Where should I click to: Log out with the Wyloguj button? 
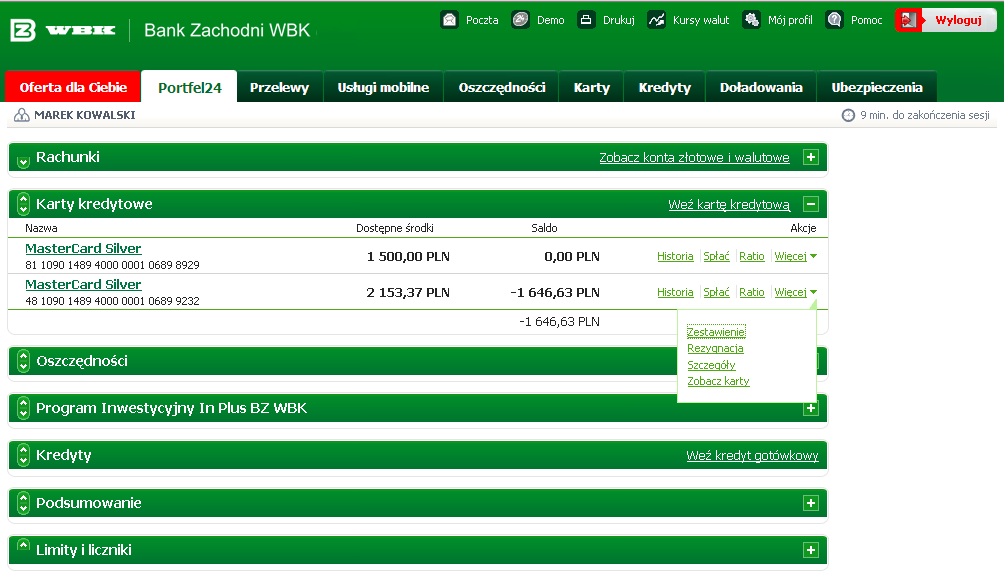click(945, 20)
